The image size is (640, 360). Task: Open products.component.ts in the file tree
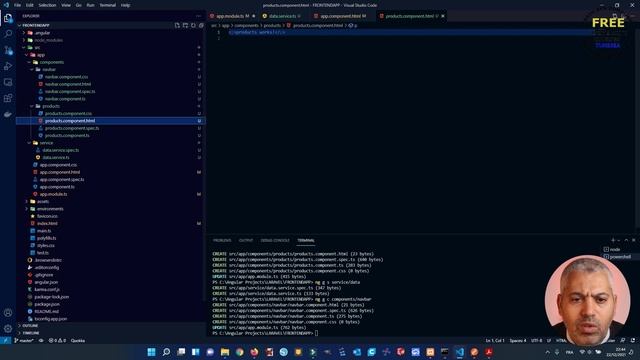67,136
